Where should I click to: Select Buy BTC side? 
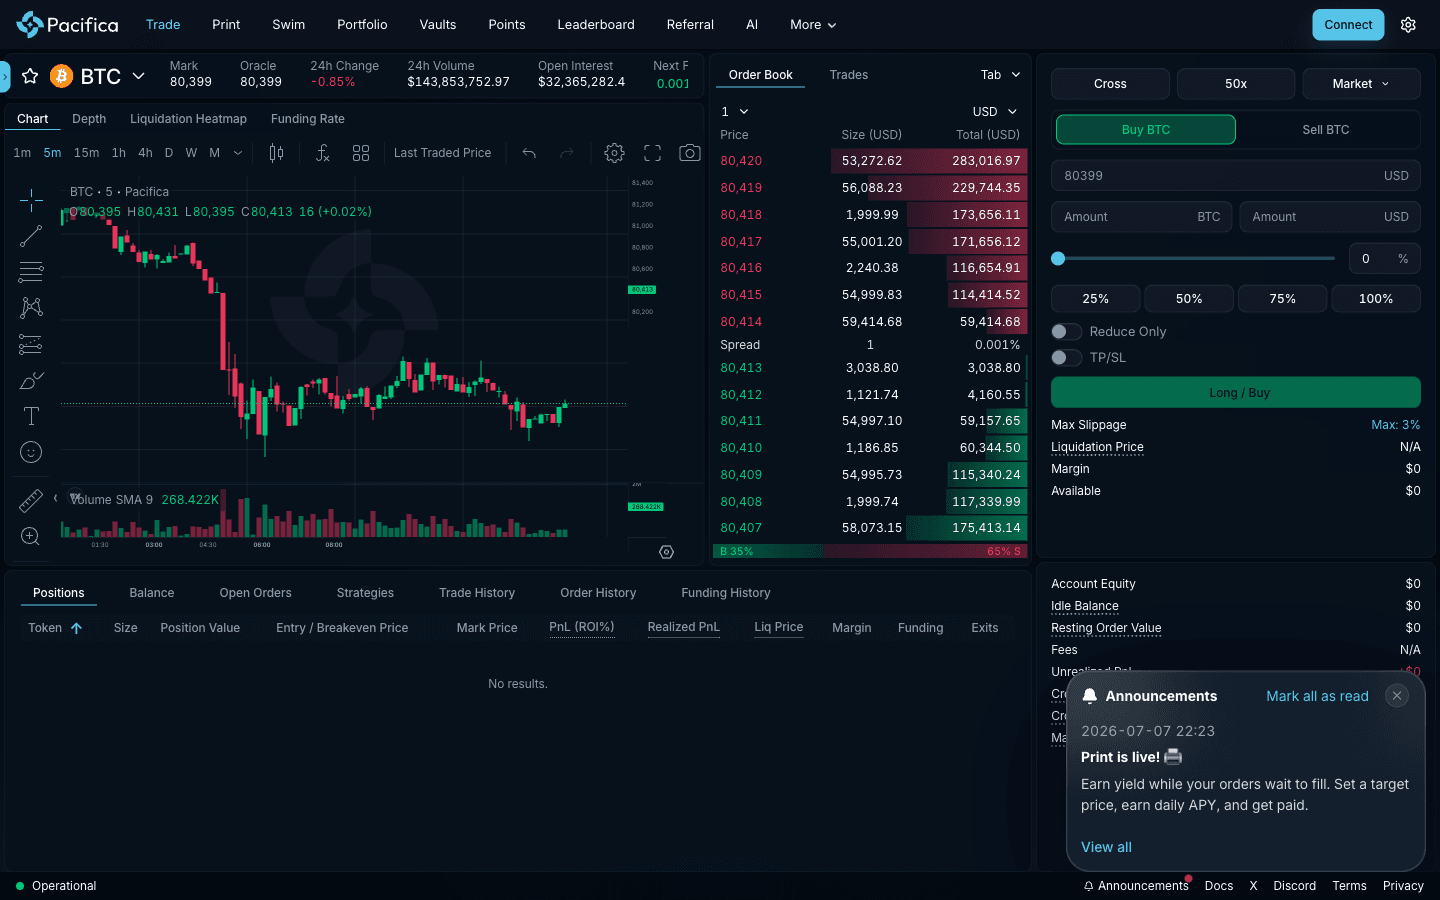1146,130
